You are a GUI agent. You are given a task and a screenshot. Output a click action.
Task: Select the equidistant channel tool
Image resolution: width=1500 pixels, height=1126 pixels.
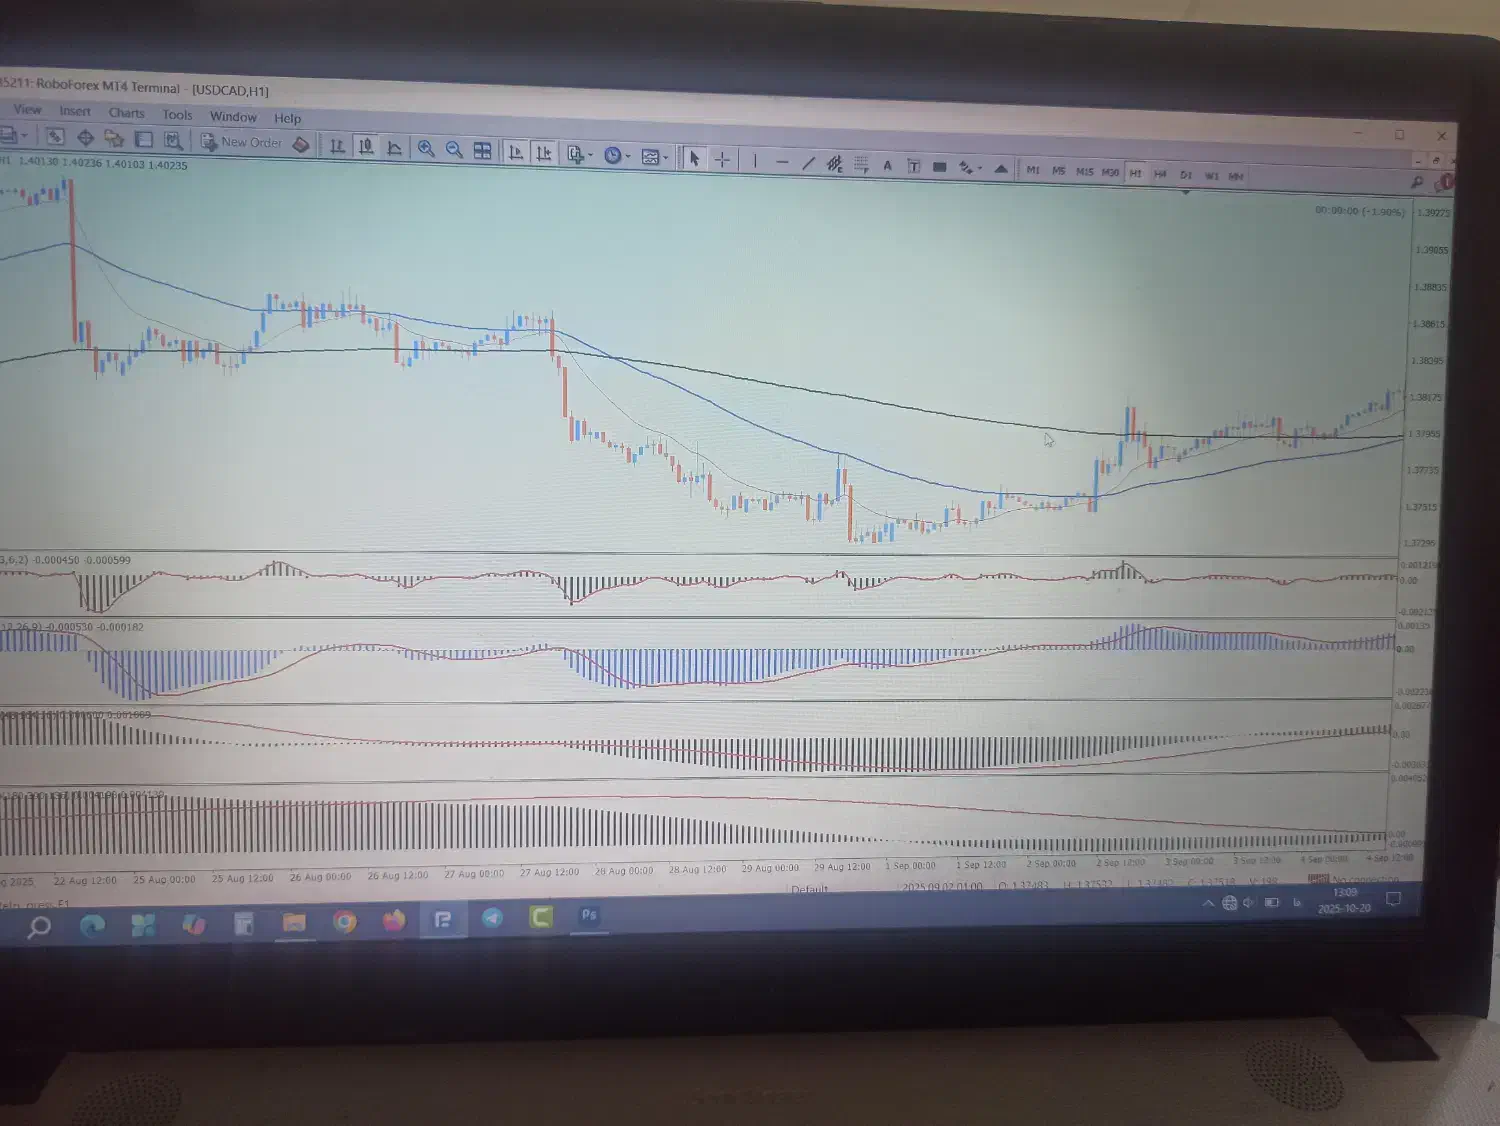pyautogui.click(x=834, y=163)
